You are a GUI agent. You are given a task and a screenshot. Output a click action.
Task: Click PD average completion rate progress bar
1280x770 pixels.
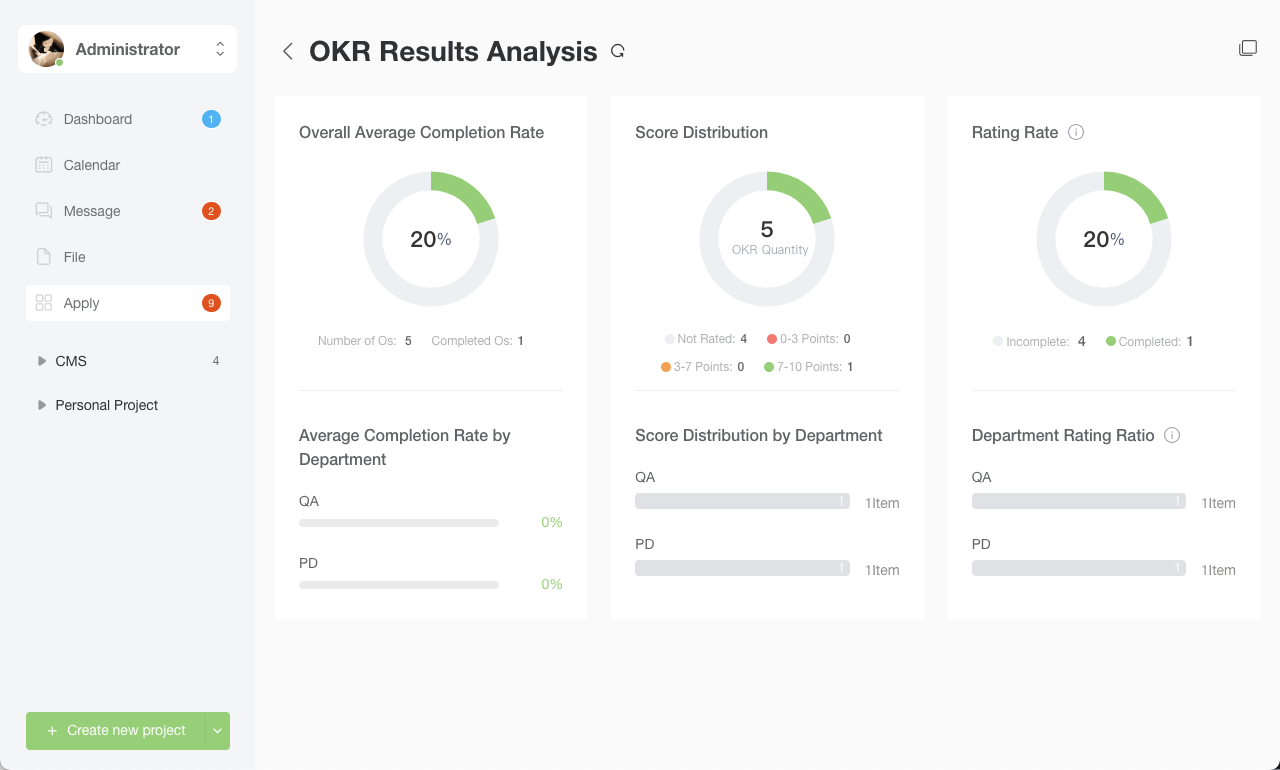(399, 585)
